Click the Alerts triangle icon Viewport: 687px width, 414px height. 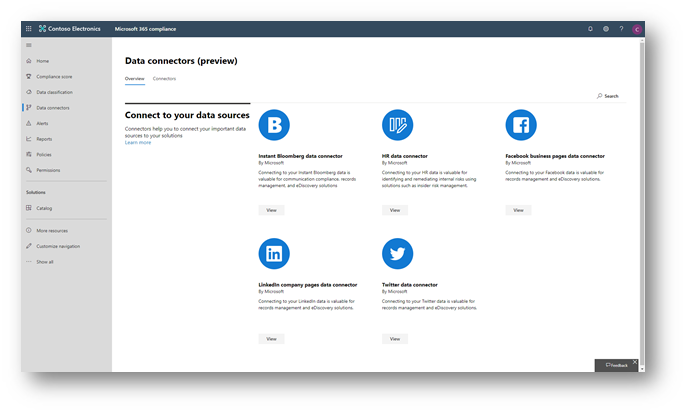[29, 124]
